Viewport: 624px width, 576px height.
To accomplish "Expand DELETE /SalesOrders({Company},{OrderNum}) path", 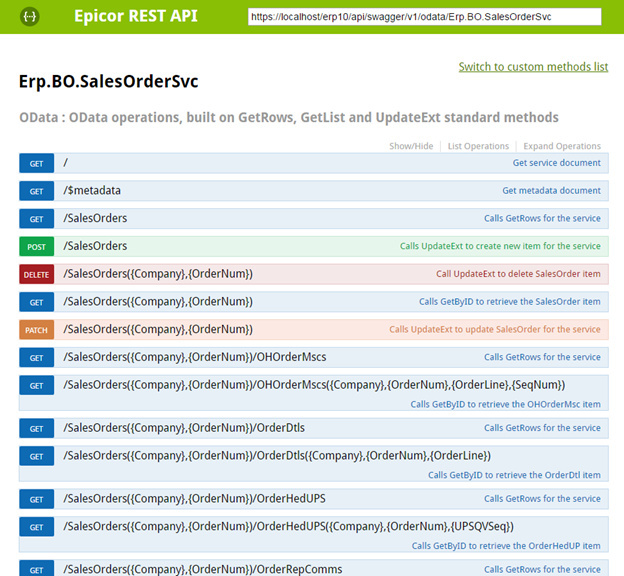I will (x=158, y=274).
